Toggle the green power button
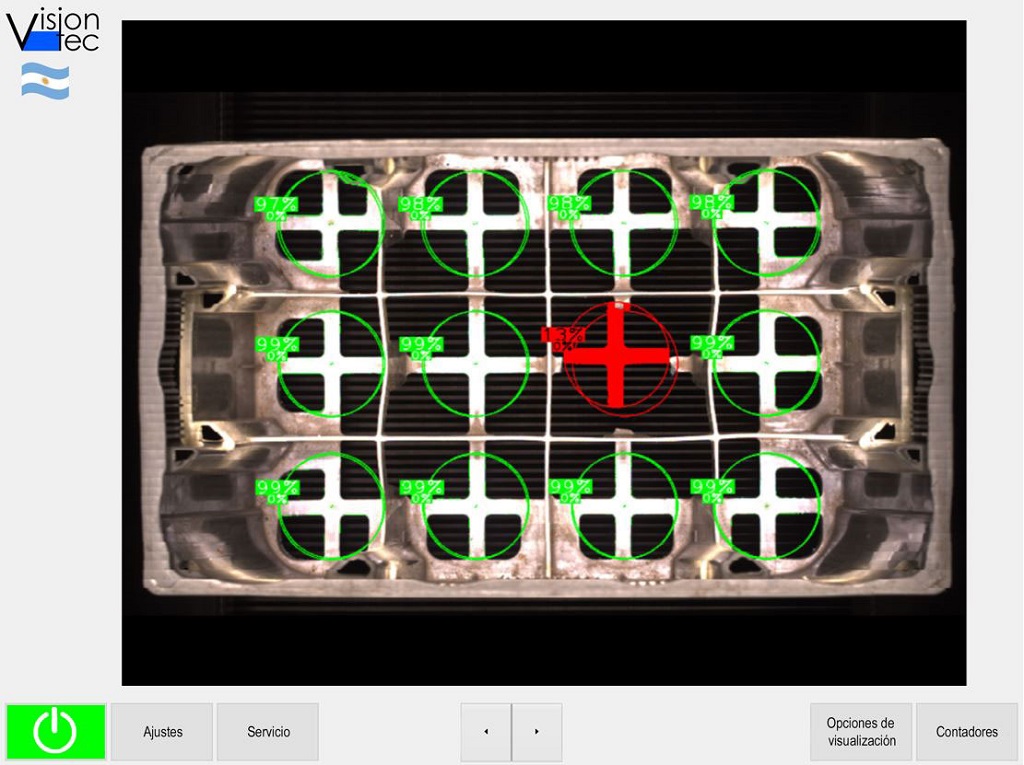 click(56, 732)
